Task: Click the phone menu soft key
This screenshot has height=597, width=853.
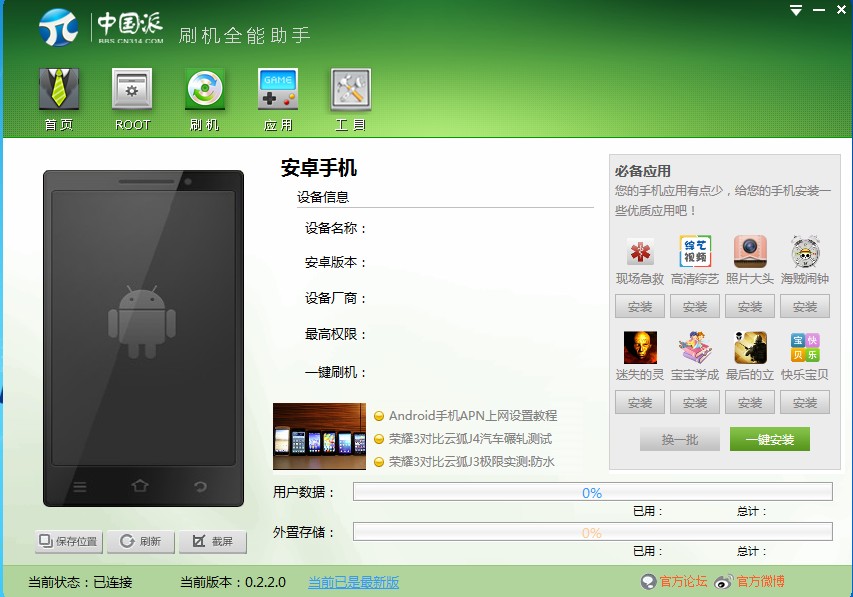Action: [x=80, y=487]
